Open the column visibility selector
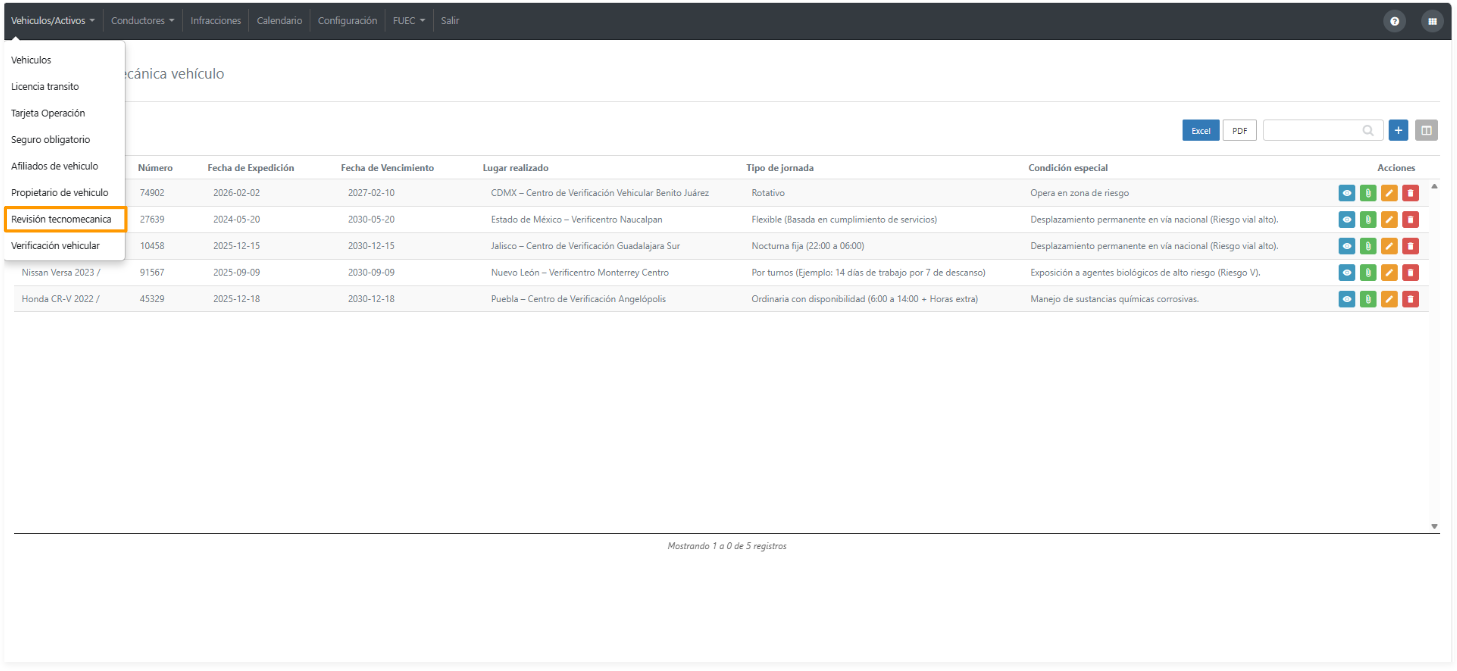The width and height of the screenshot is (1457, 671). click(x=1427, y=130)
